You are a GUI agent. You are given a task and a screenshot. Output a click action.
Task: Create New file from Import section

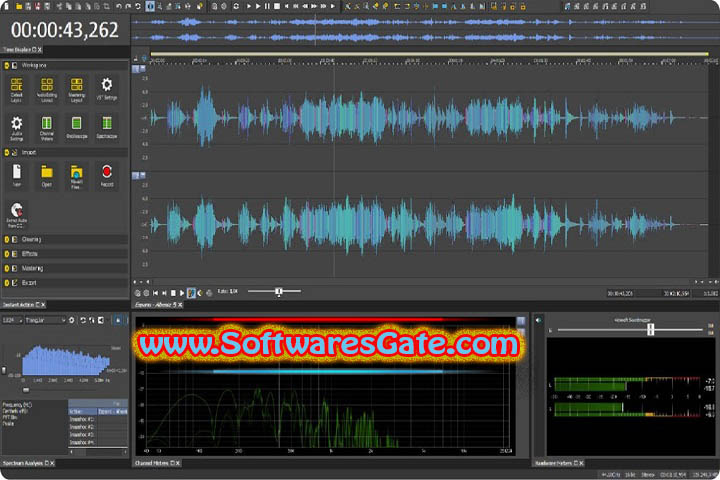(x=17, y=175)
